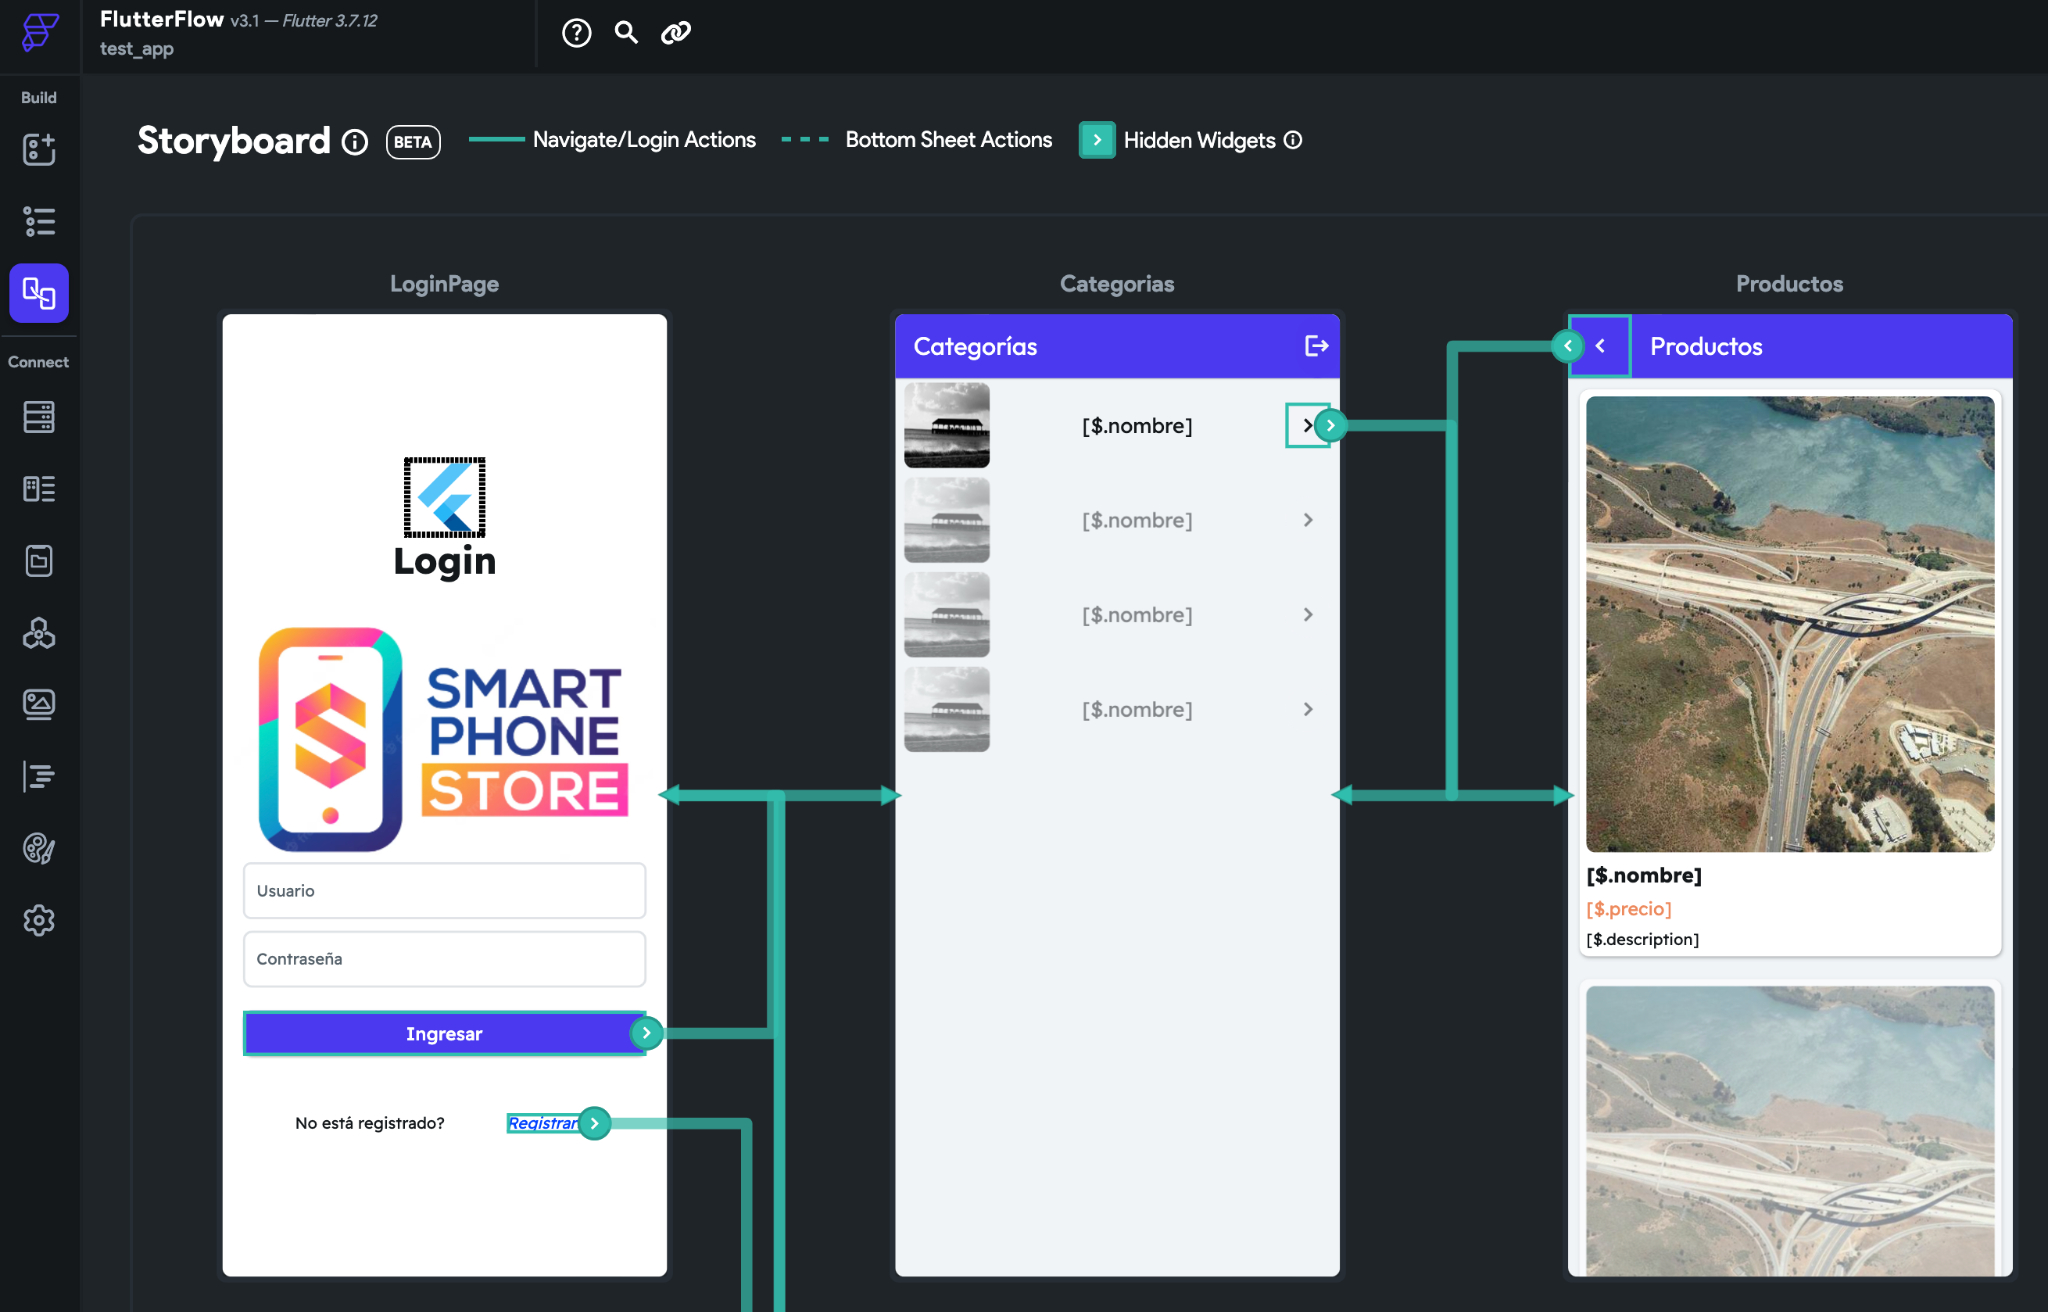This screenshot has height=1312, width=2048.
Task: Click the Contraseña input field
Action: pos(444,959)
